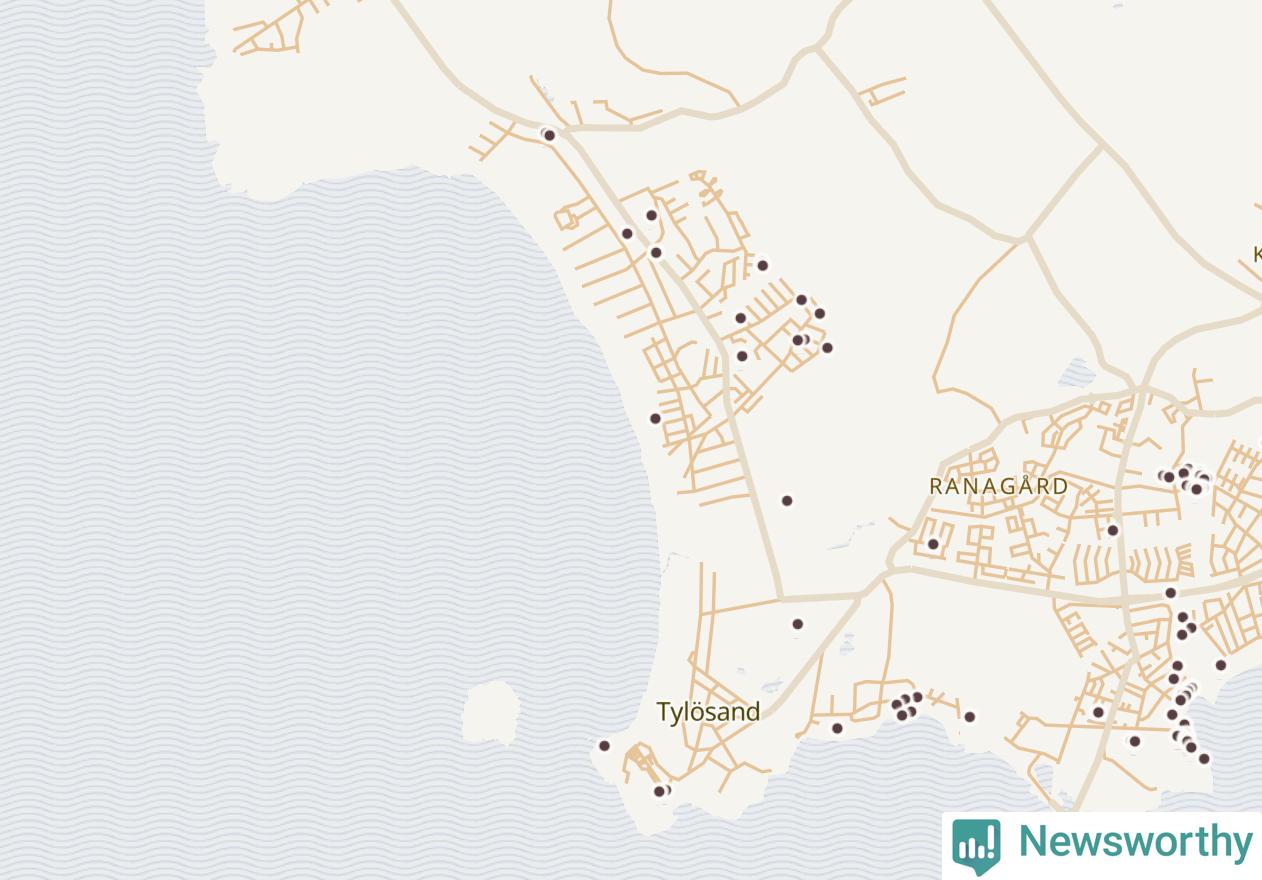The height and width of the screenshot is (880, 1262).
Task: Click the small island off Tylösand
Action: [490, 713]
